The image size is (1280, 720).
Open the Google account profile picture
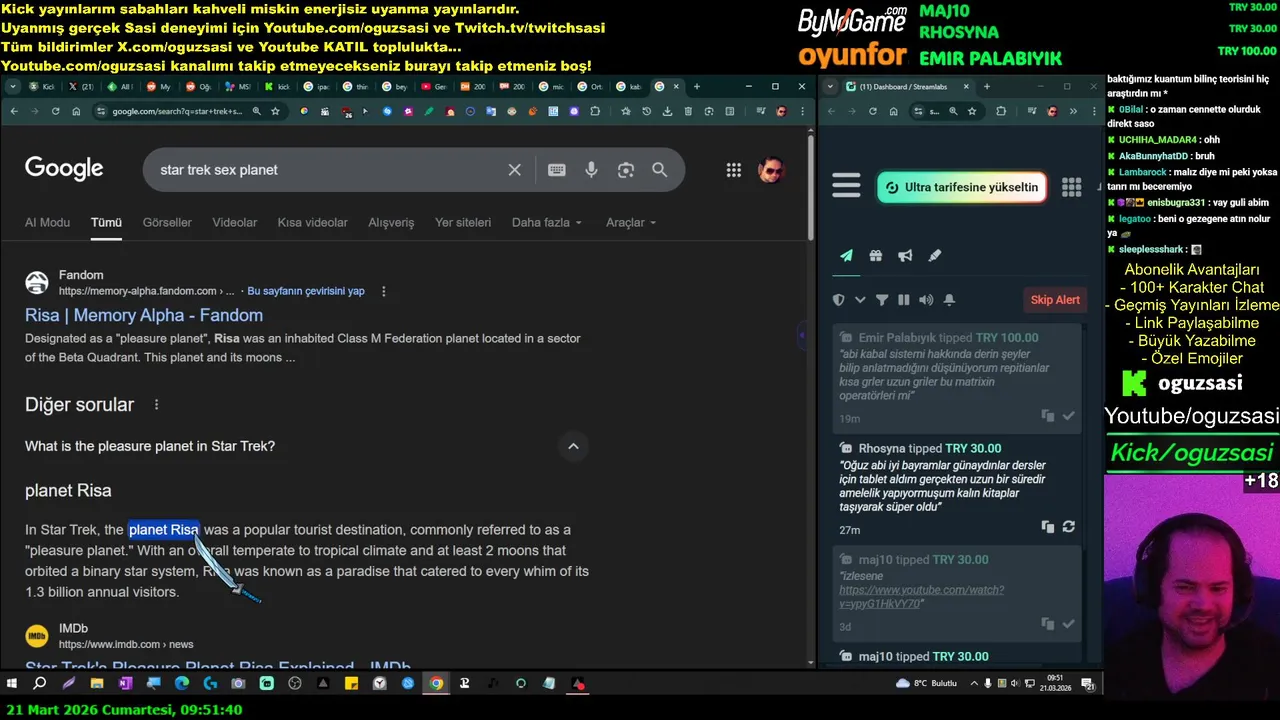click(x=770, y=170)
